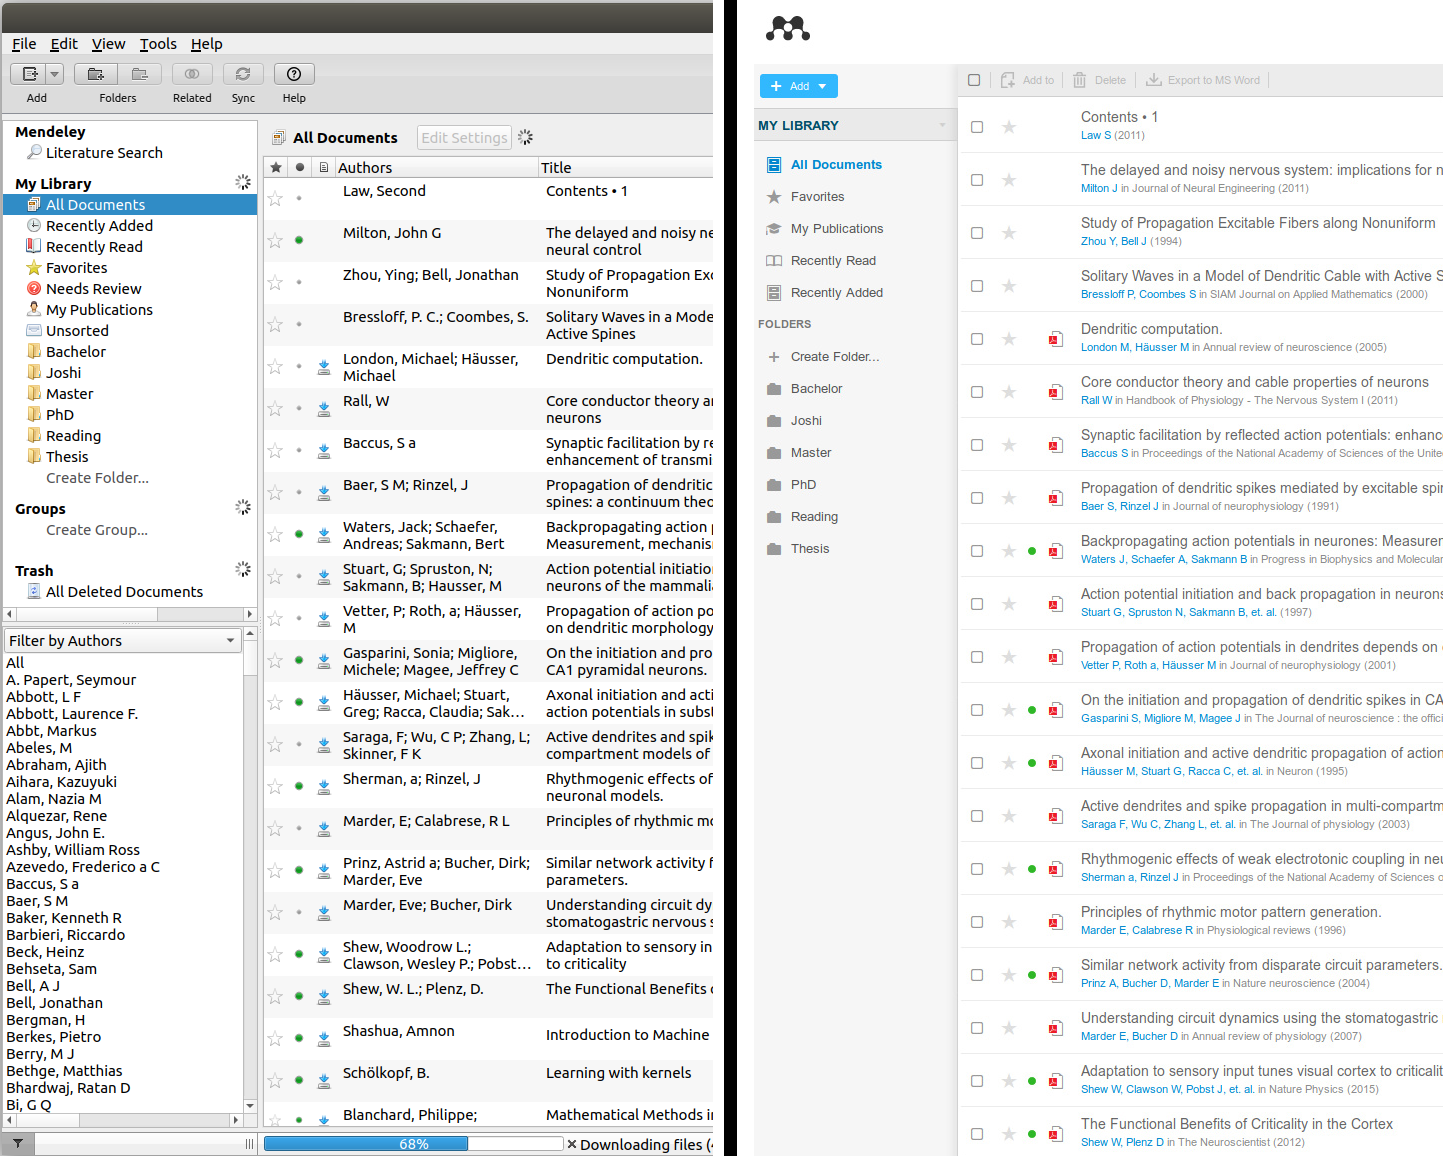This screenshot has height=1156, width=1443.
Task: Check the box for Dendritic computation entry
Action: coord(977,339)
